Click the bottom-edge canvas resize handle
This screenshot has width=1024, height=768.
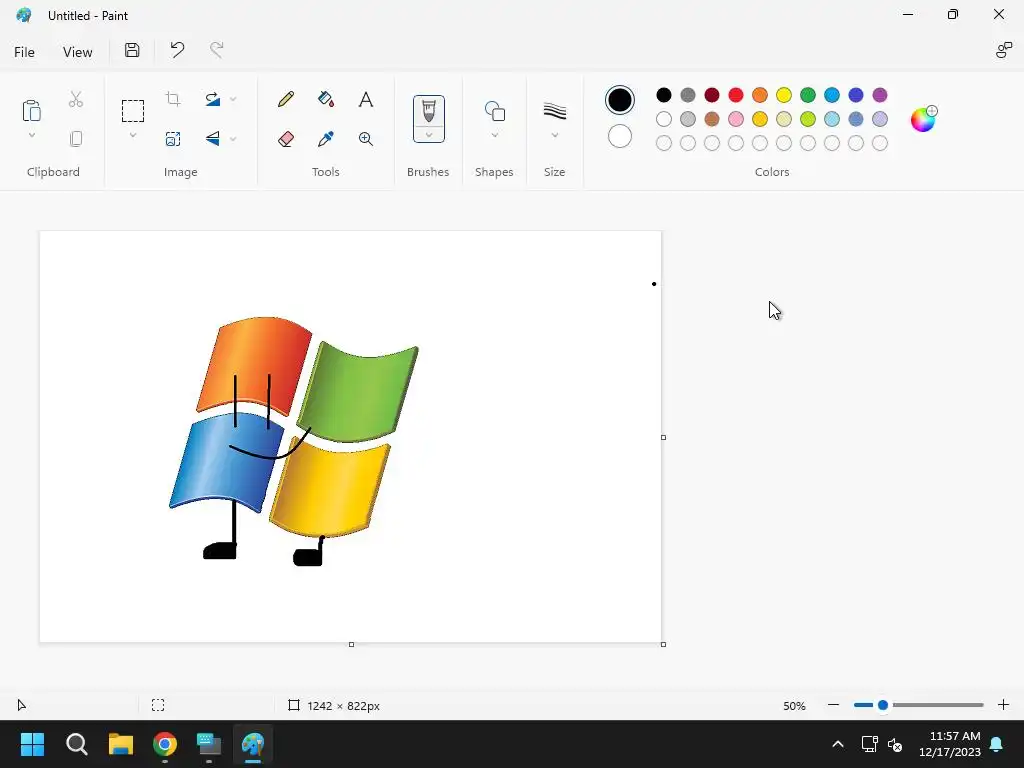click(351, 645)
